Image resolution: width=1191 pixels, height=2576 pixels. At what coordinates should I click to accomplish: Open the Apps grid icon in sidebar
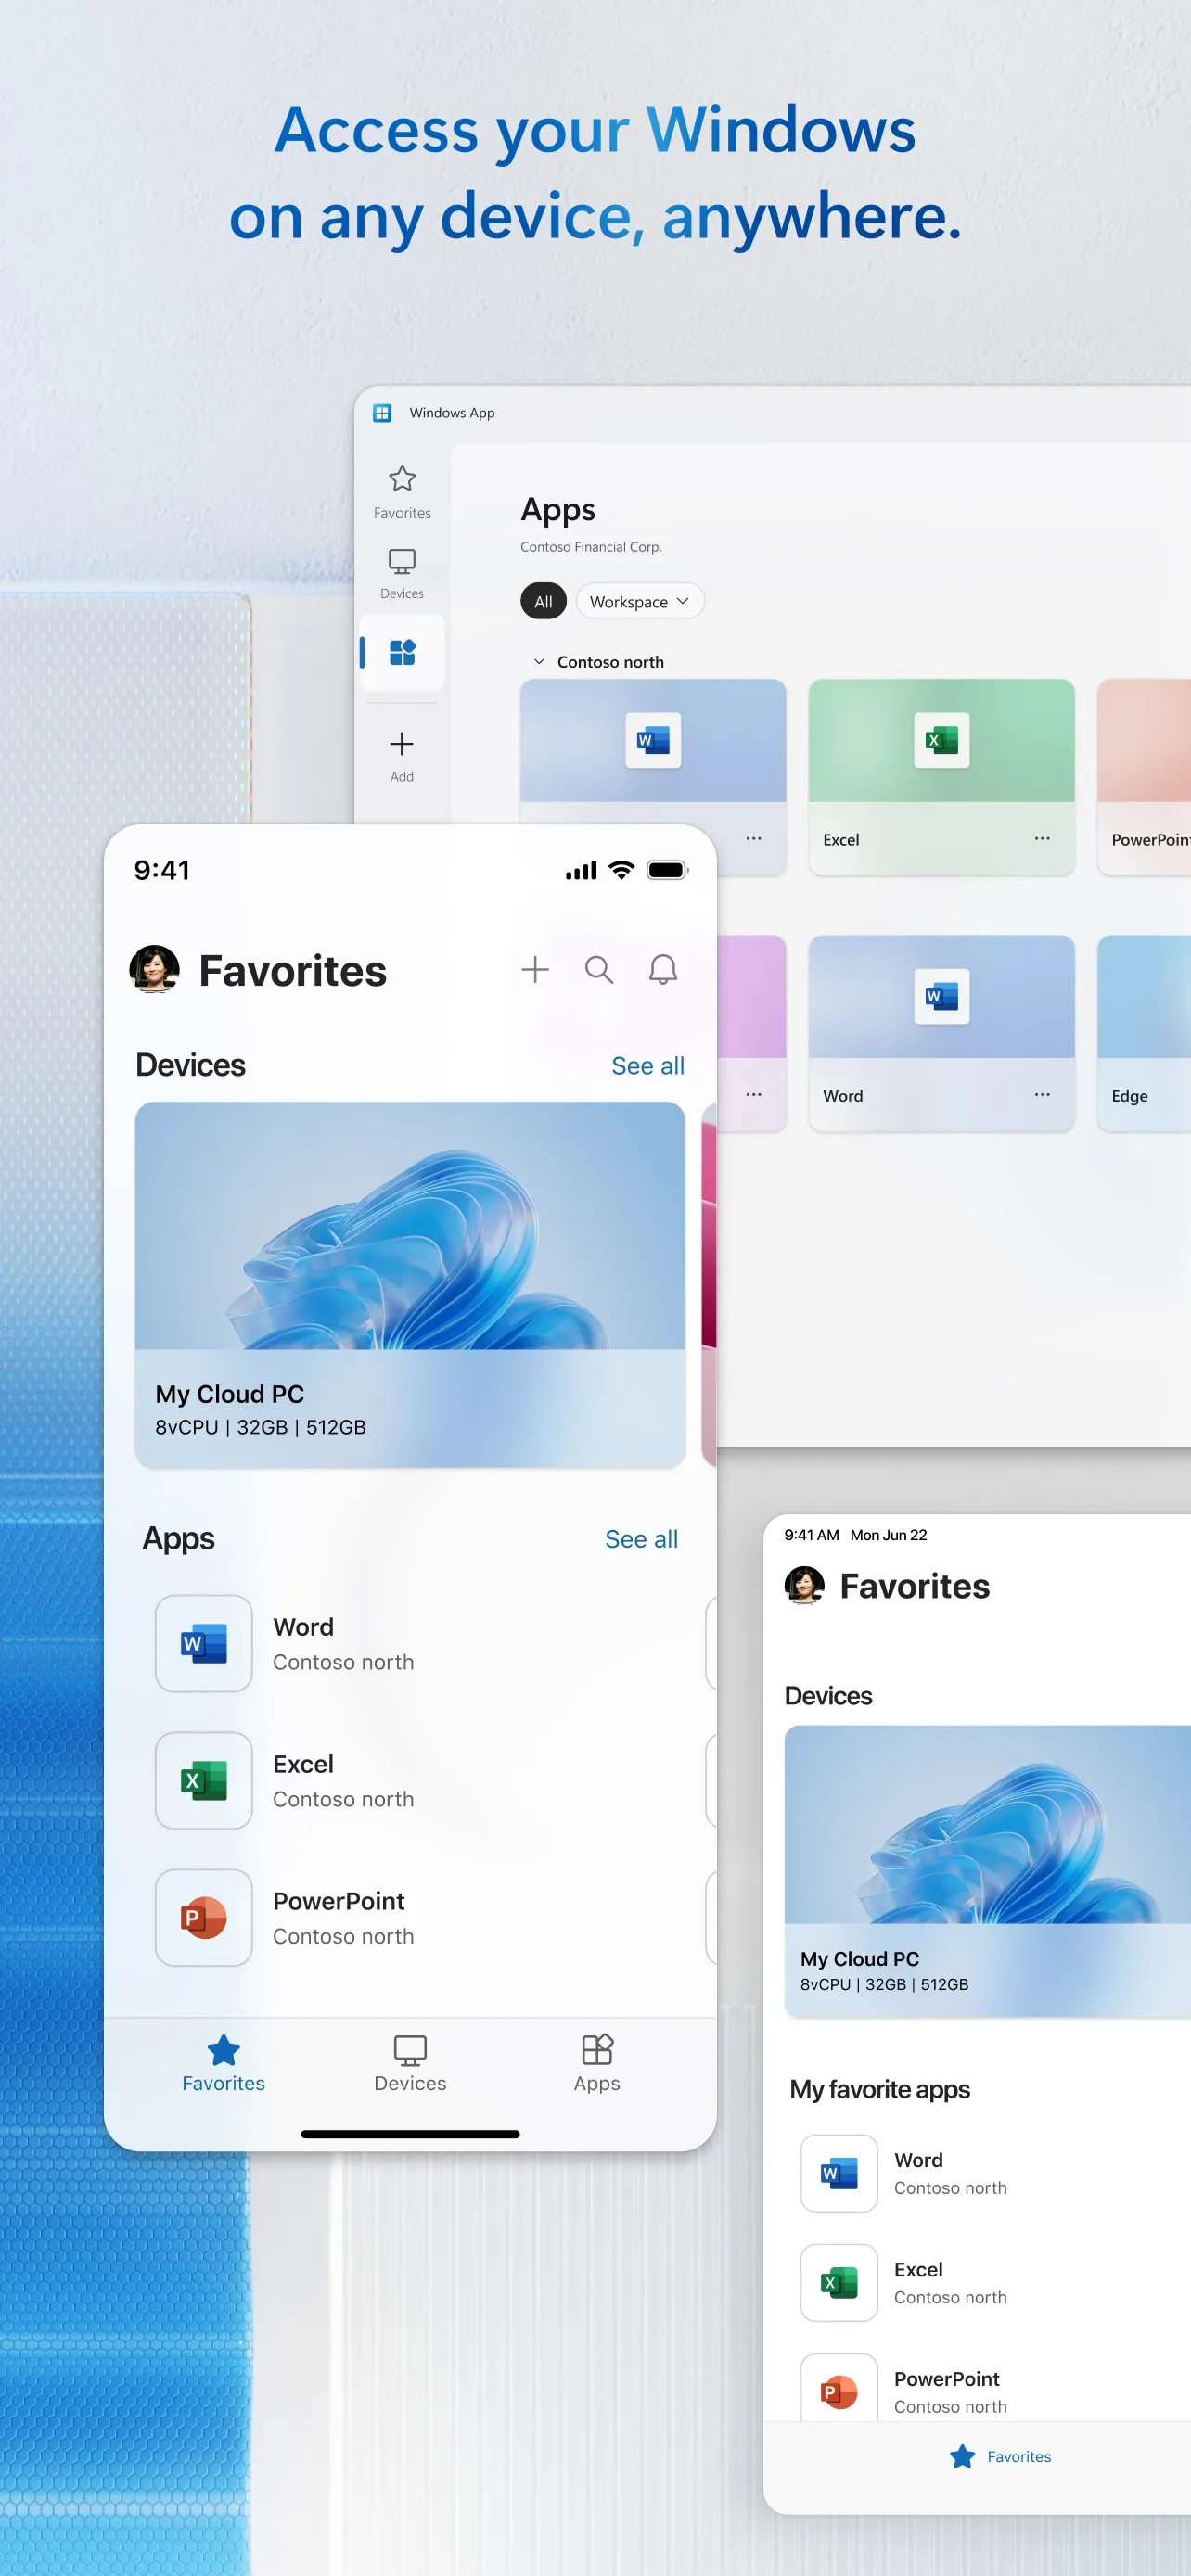point(402,652)
